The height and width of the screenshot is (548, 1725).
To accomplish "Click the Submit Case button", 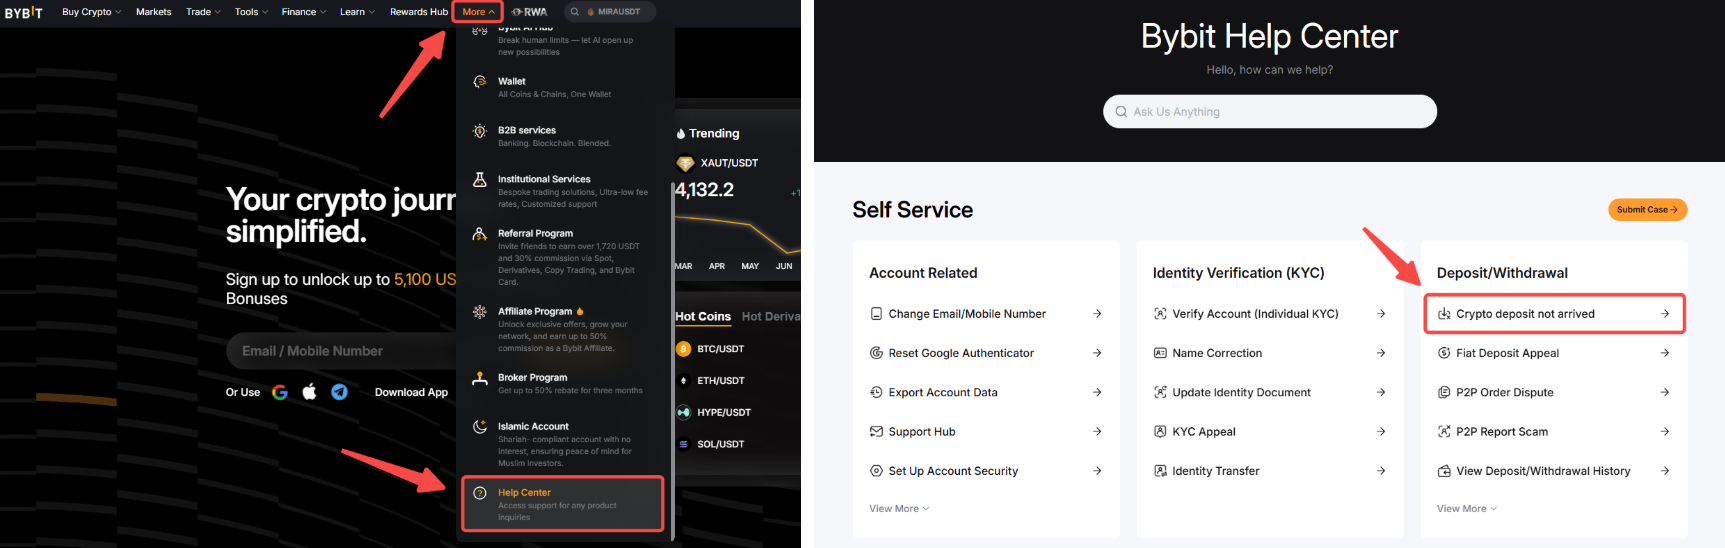I will 1647,210.
